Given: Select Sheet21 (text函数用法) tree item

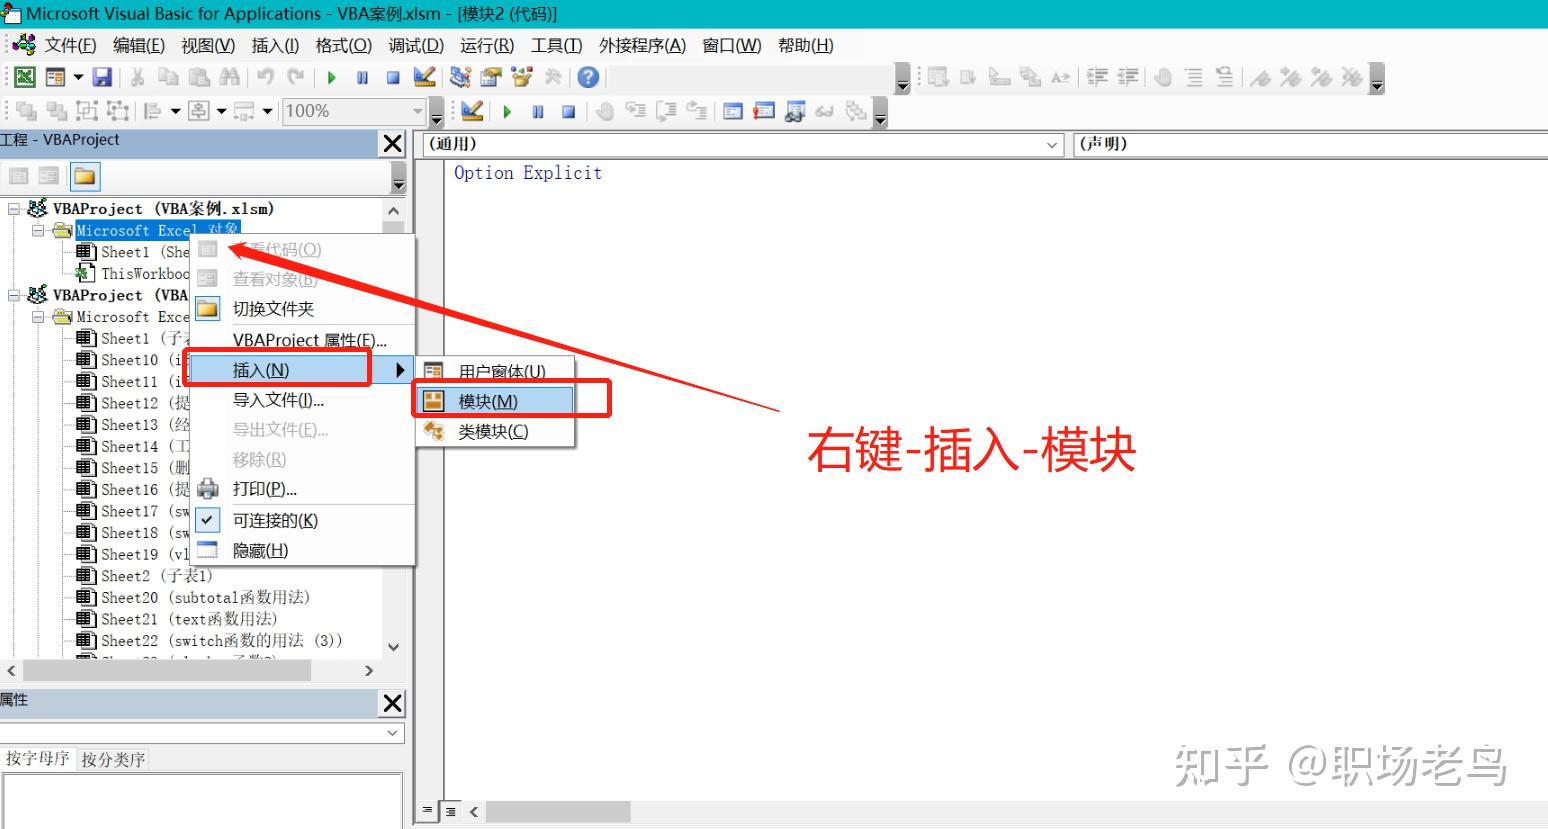Looking at the screenshot, I should click(188, 619).
